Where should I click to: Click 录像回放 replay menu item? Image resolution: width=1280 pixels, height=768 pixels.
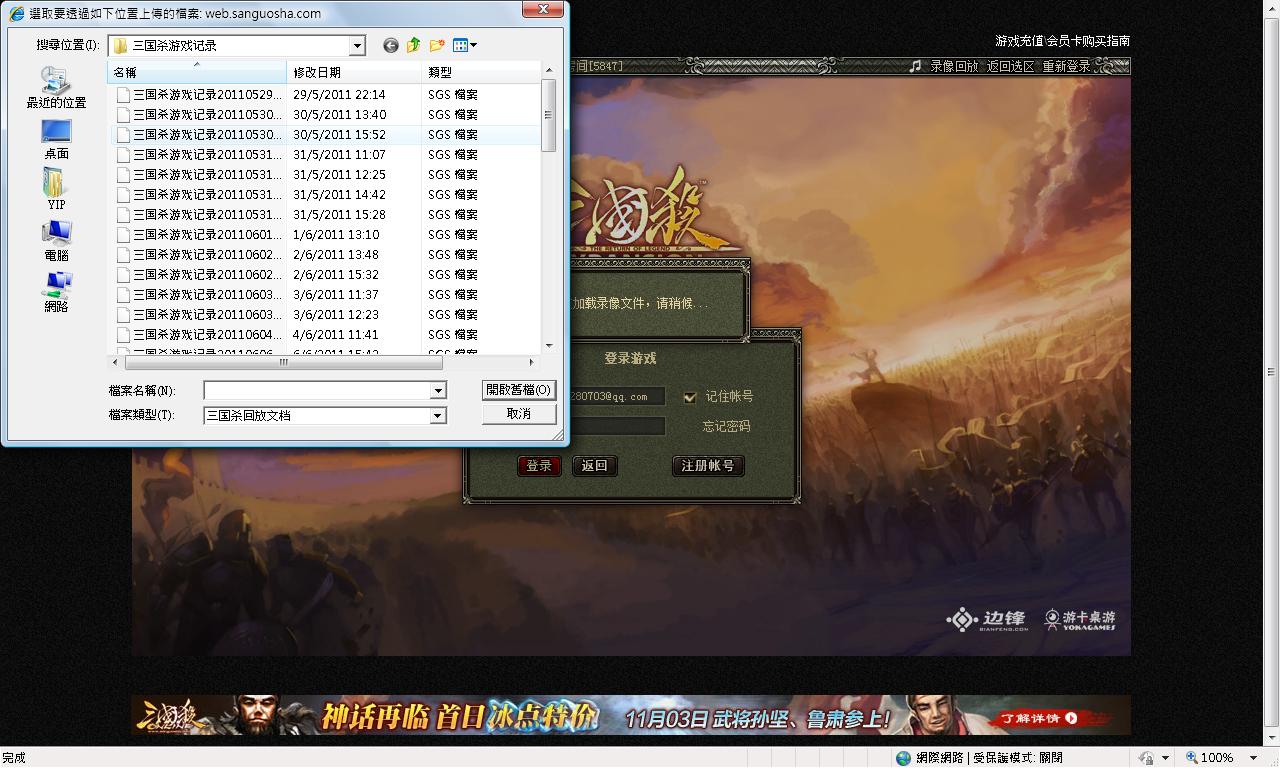point(954,66)
